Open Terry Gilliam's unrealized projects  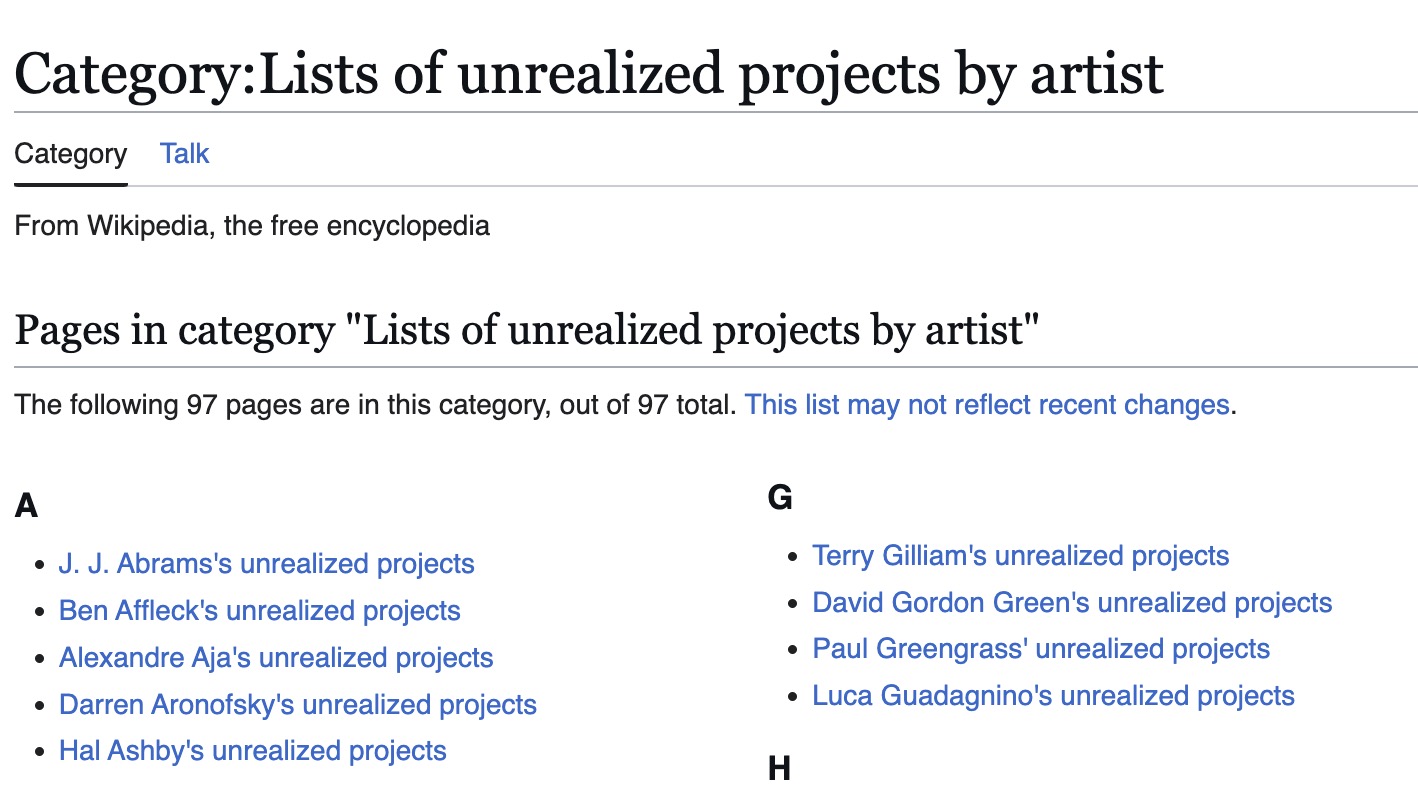point(1020,556)
